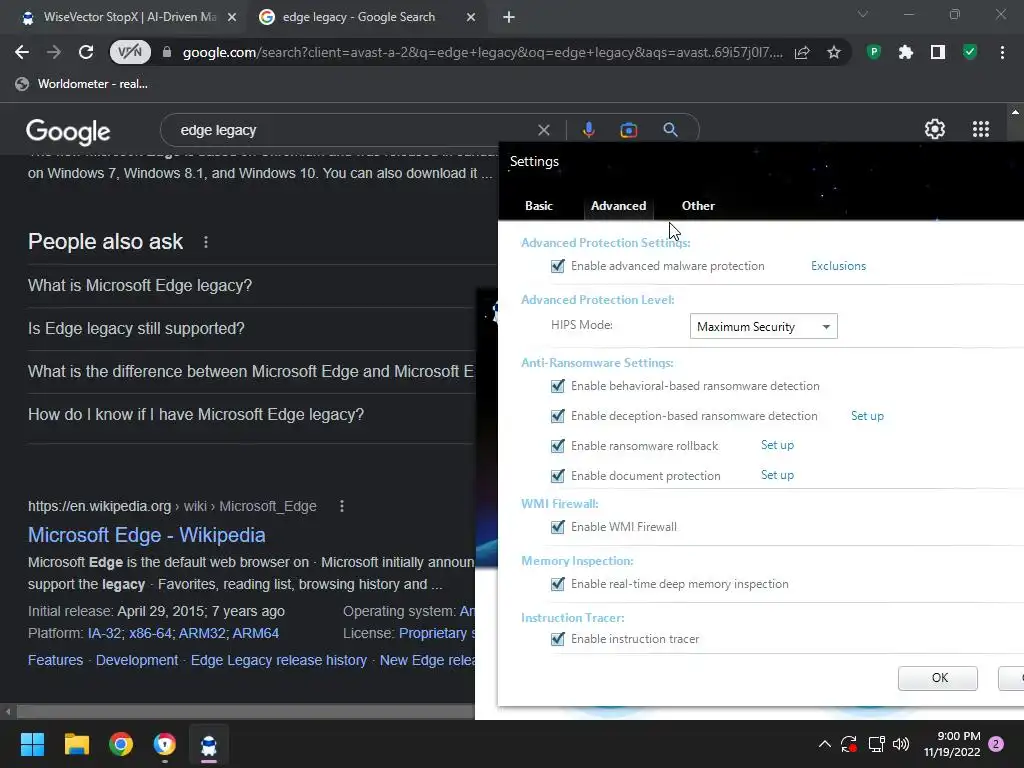Open Google Chrome from taskbar

coord(121,744)
